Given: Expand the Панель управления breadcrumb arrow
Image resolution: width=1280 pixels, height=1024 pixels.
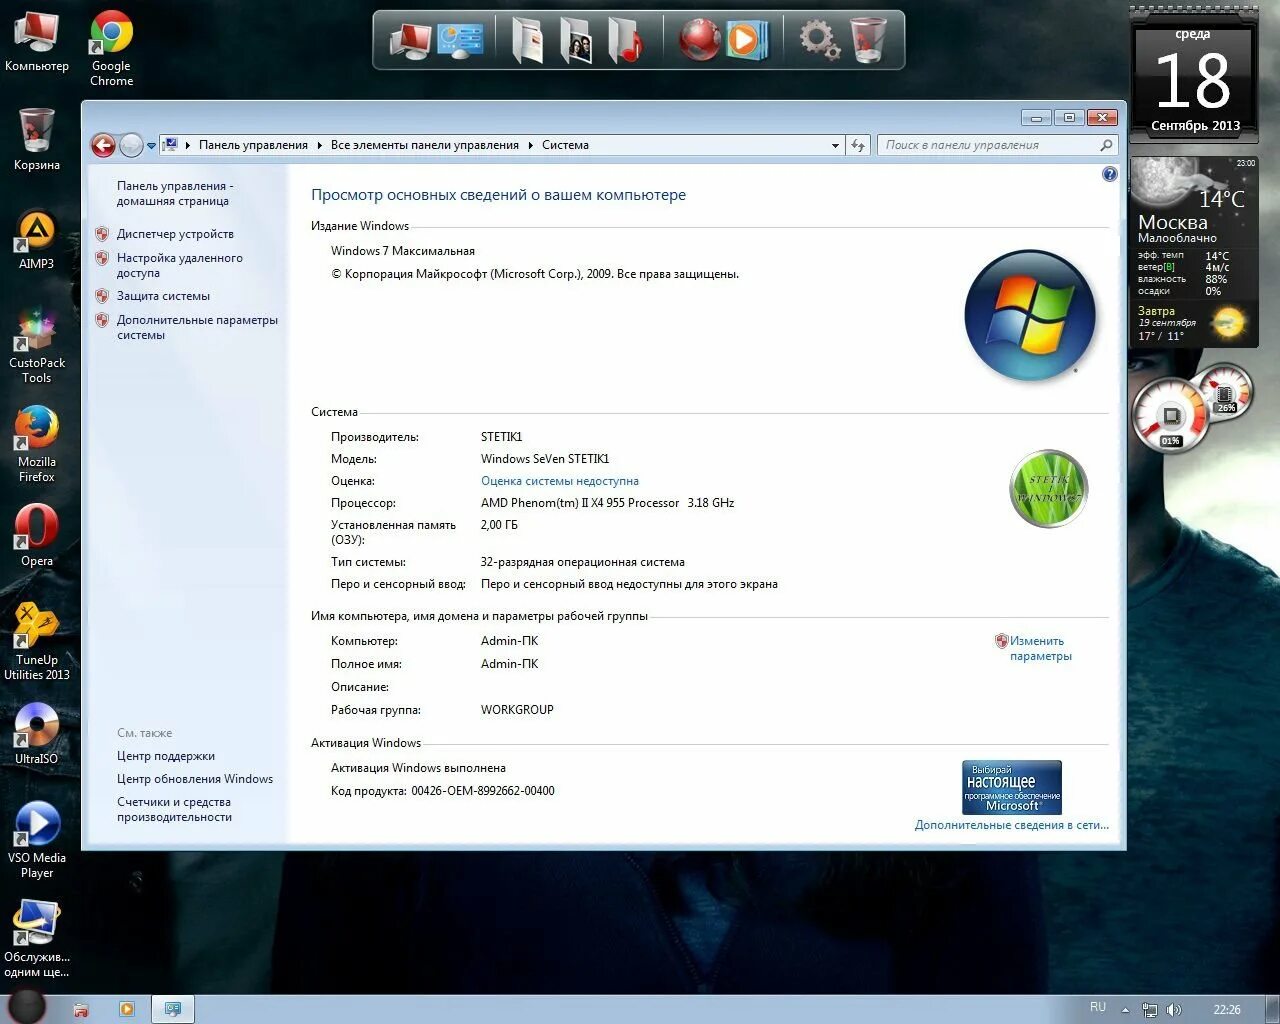Looking at the screenshot, I should tap(320, 146).
